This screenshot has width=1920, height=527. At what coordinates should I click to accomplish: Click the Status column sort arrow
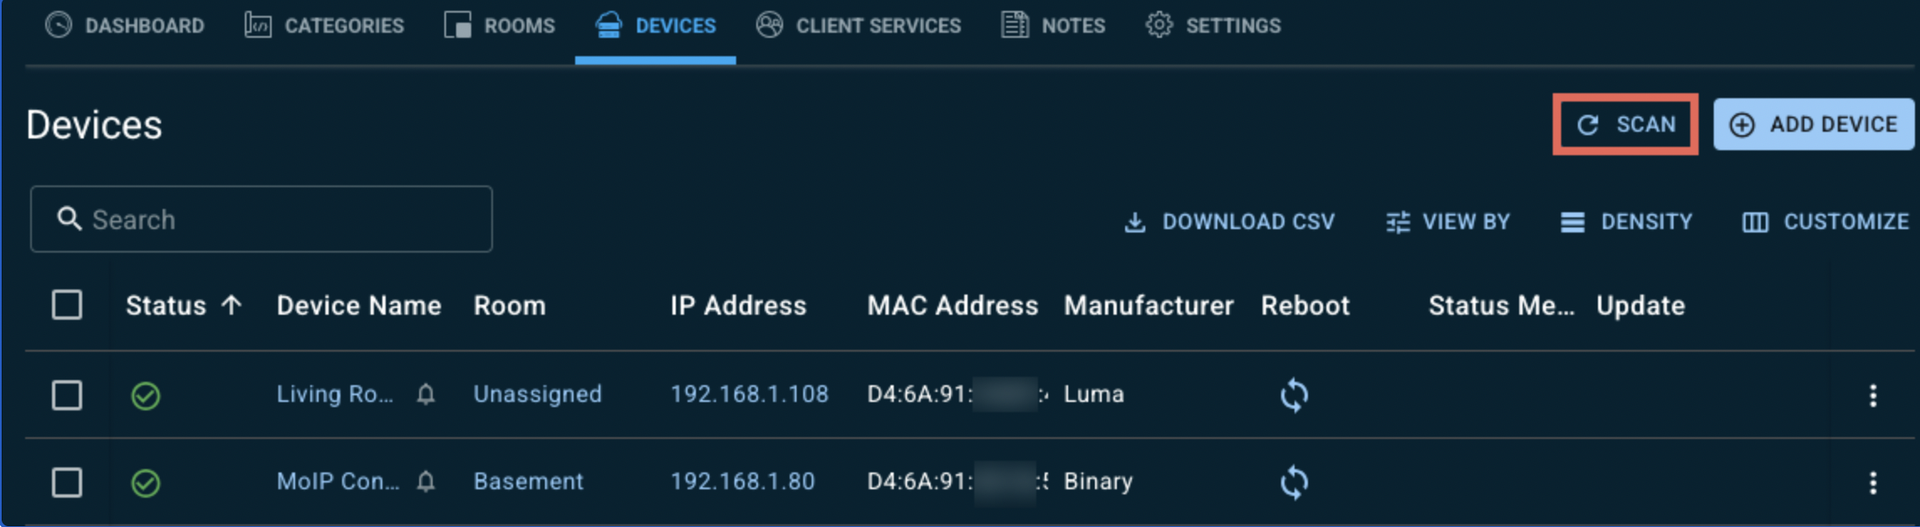click(x=231, y=305)
